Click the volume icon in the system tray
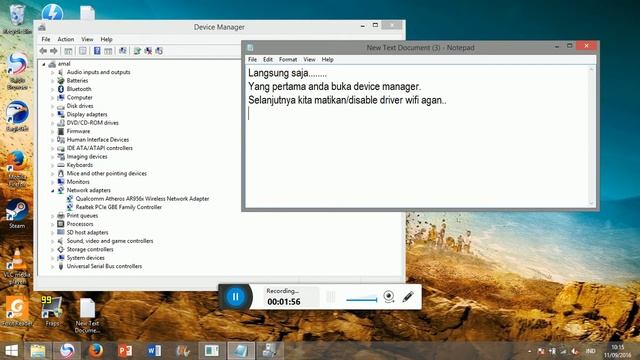This screenshot has height=360, width=640. [575, 351]
